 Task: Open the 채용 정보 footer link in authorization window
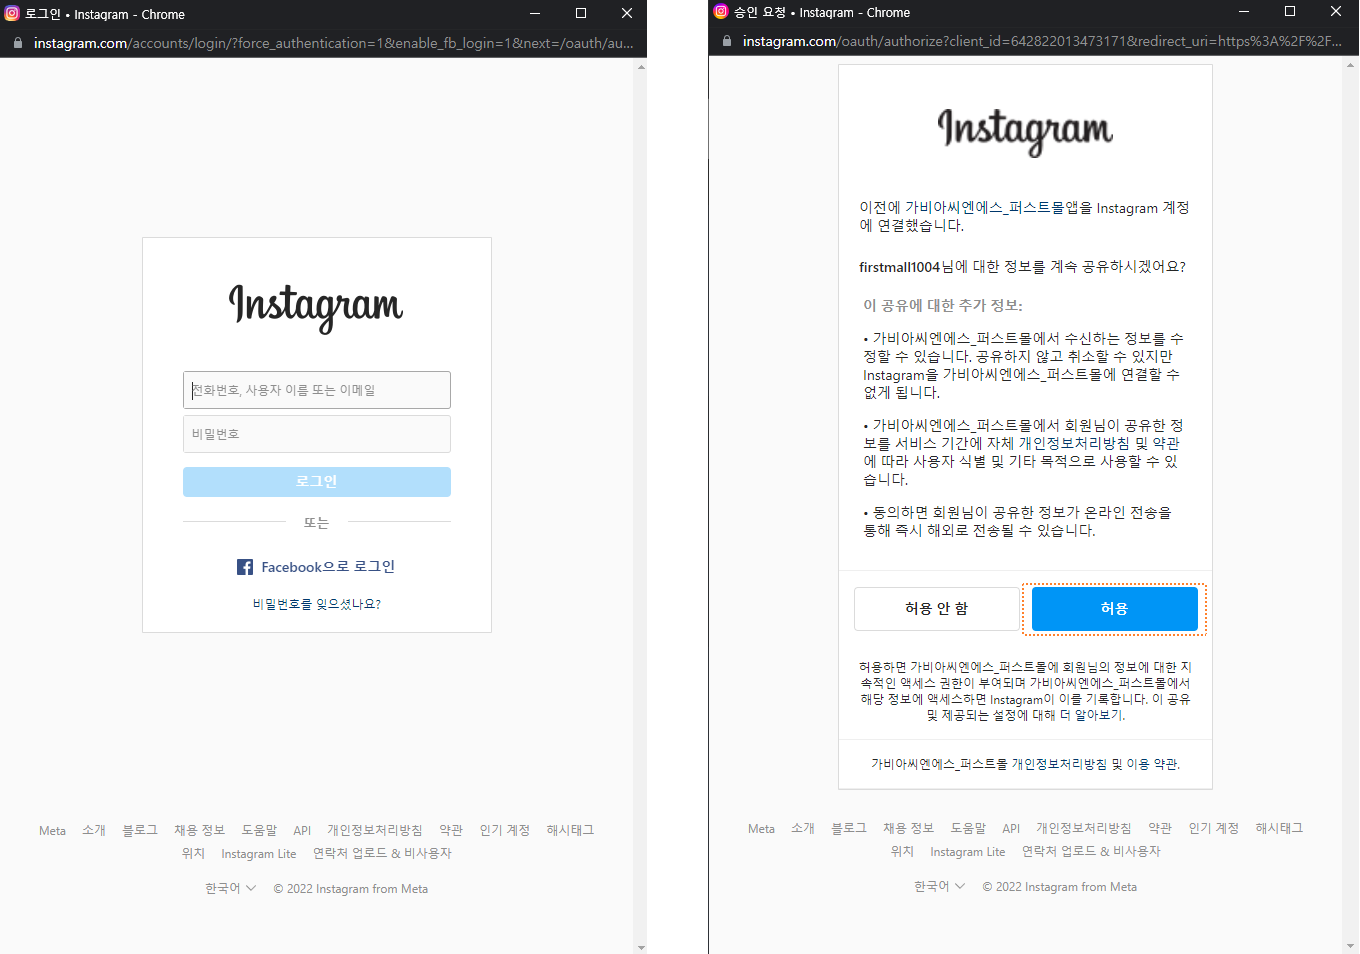point(909,829)
